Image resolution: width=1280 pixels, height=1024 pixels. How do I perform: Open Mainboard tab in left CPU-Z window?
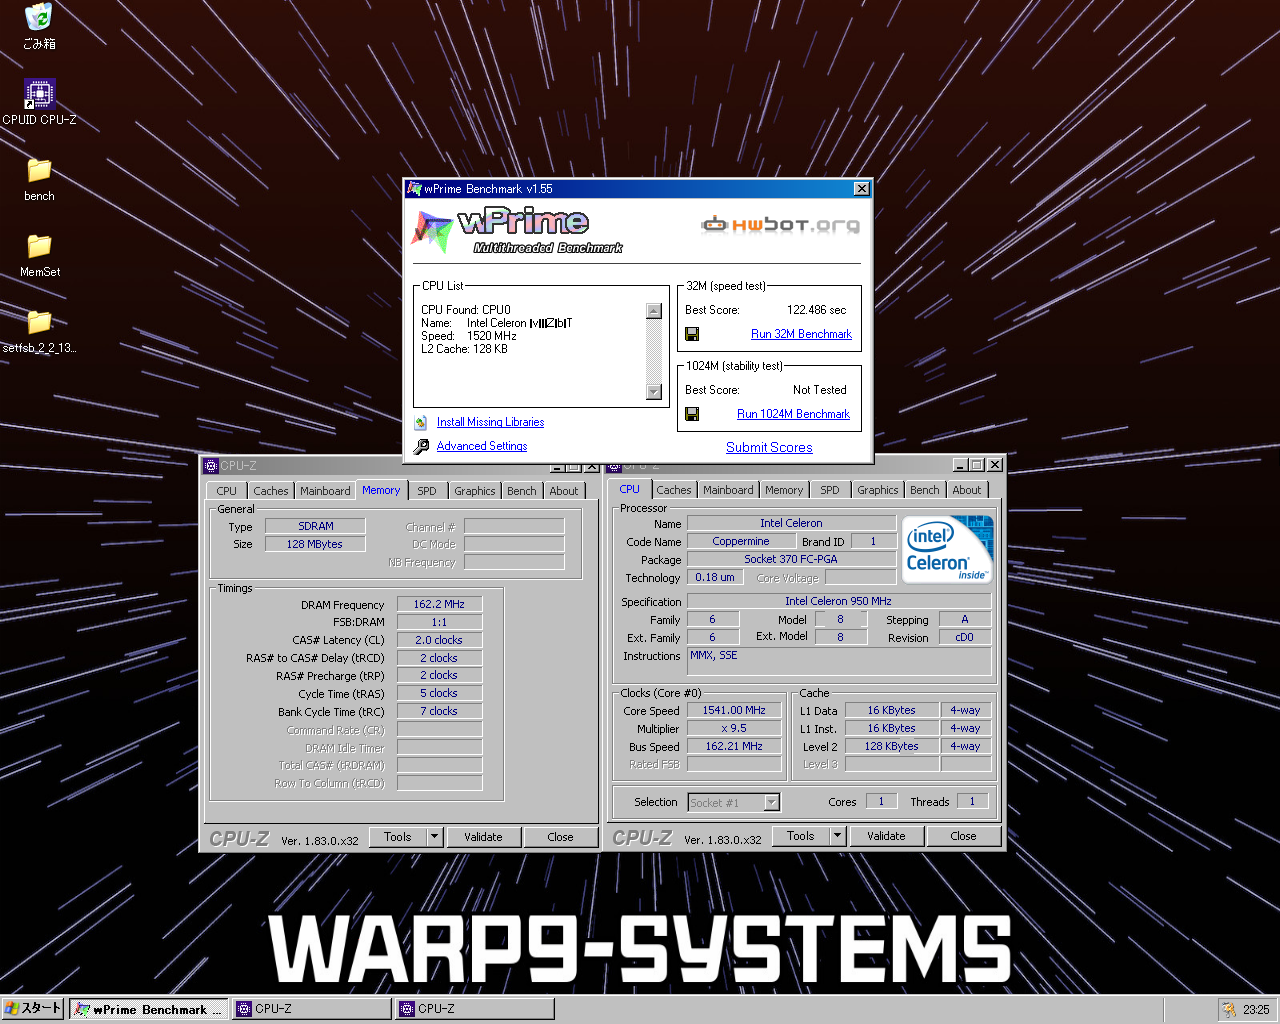point(325,491)
